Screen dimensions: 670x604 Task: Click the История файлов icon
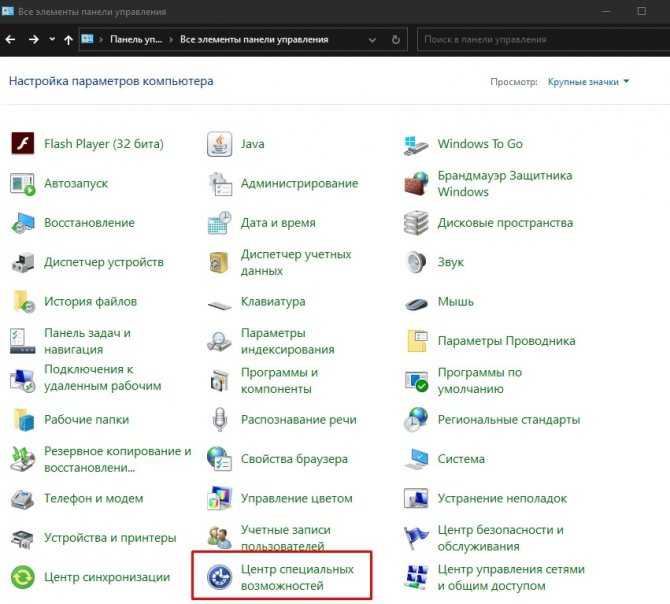(x=23, y=302)
